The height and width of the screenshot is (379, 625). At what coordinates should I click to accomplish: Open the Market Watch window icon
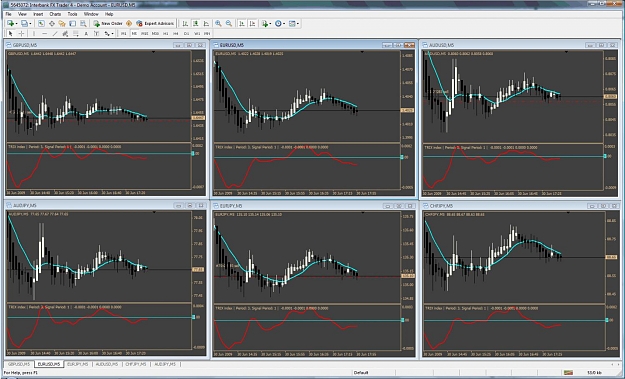[41, 24]
